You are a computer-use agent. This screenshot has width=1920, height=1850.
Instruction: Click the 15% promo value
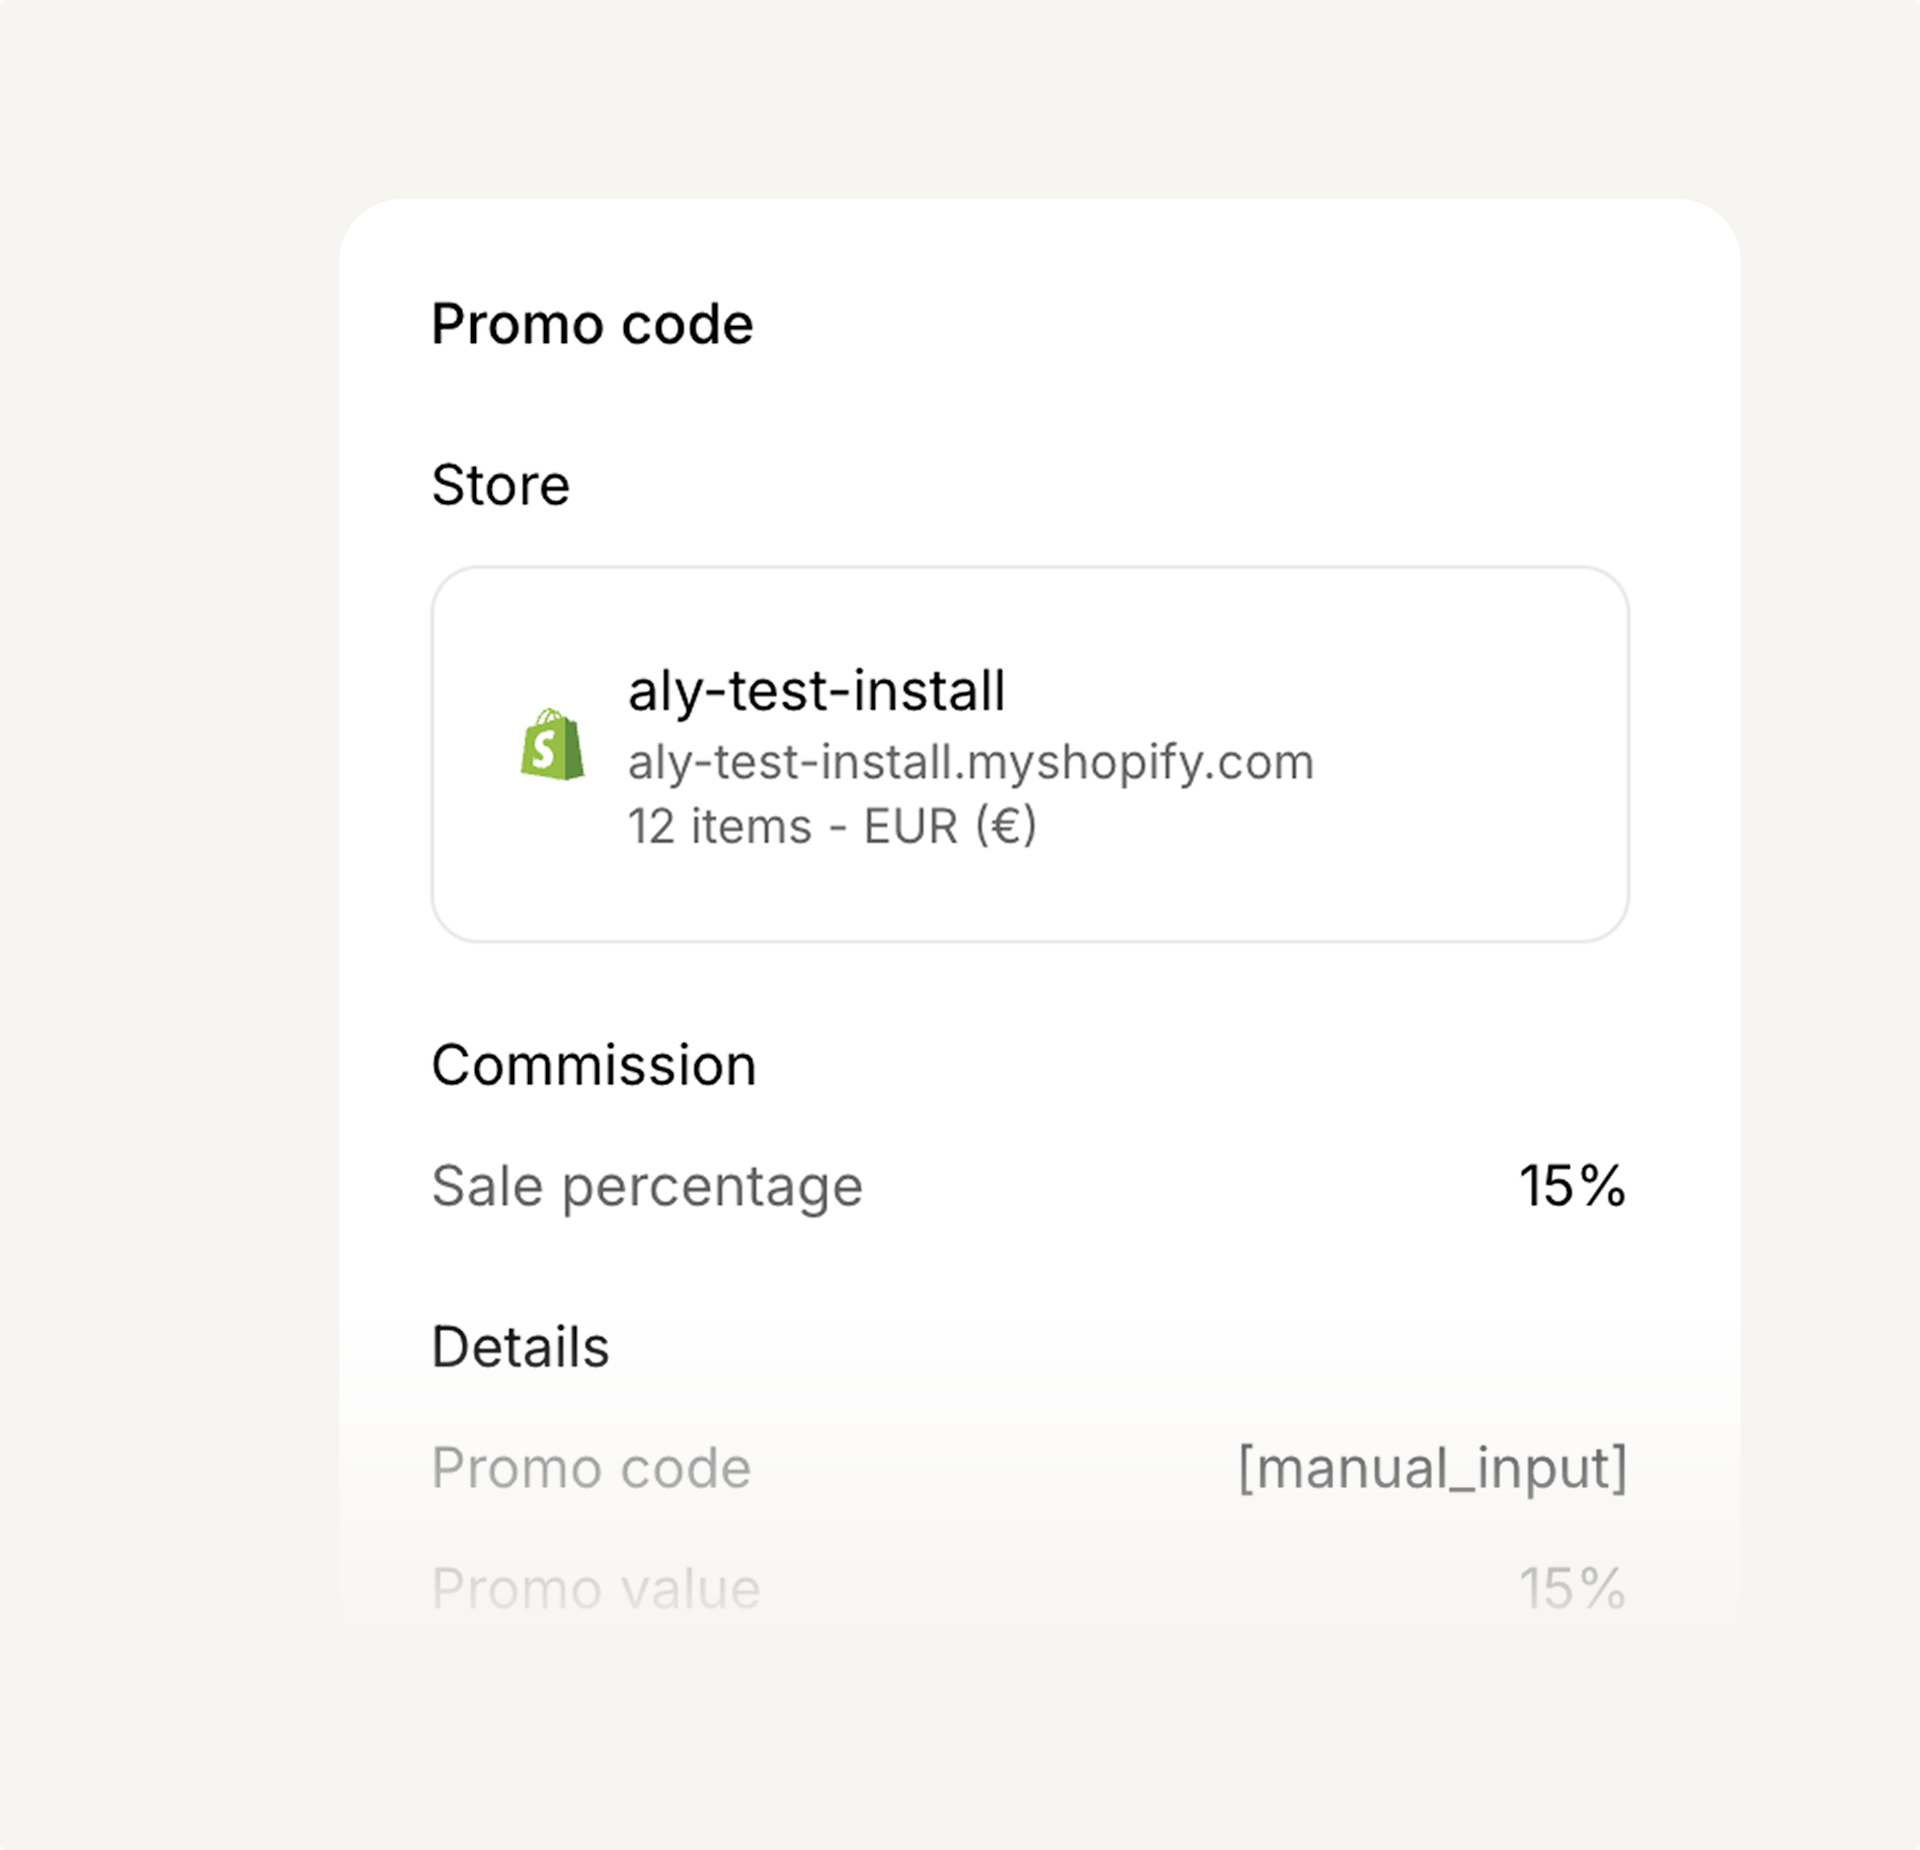point(1572,1588)
